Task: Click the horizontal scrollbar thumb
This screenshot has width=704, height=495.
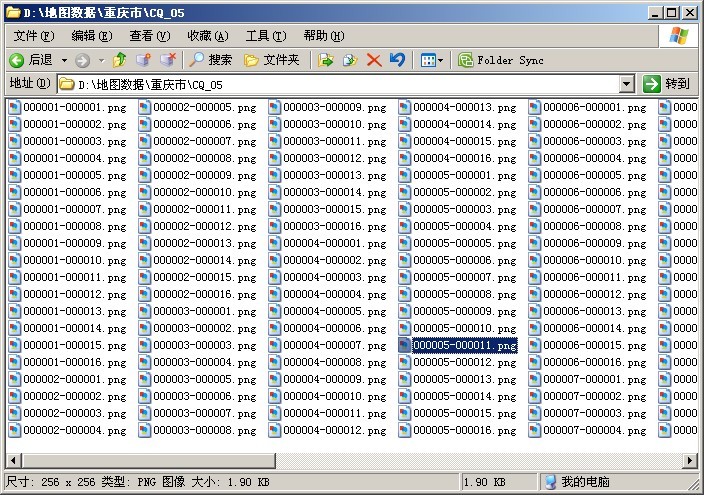Action: click(x=149, y=460)
